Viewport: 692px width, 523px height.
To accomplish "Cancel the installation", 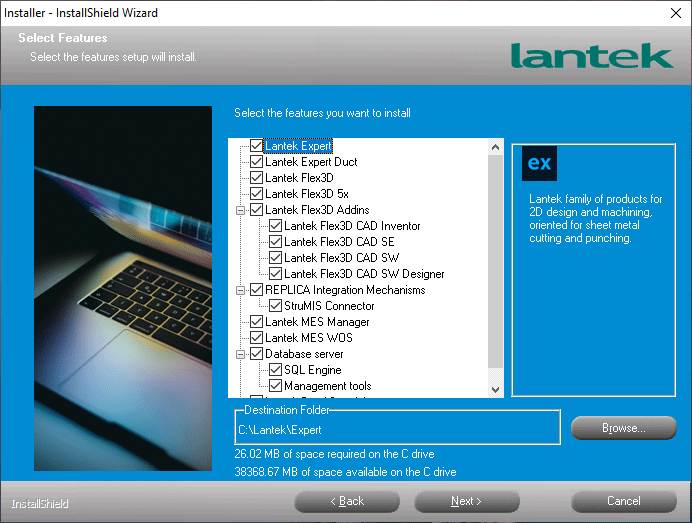I will [x=624, y=501].
